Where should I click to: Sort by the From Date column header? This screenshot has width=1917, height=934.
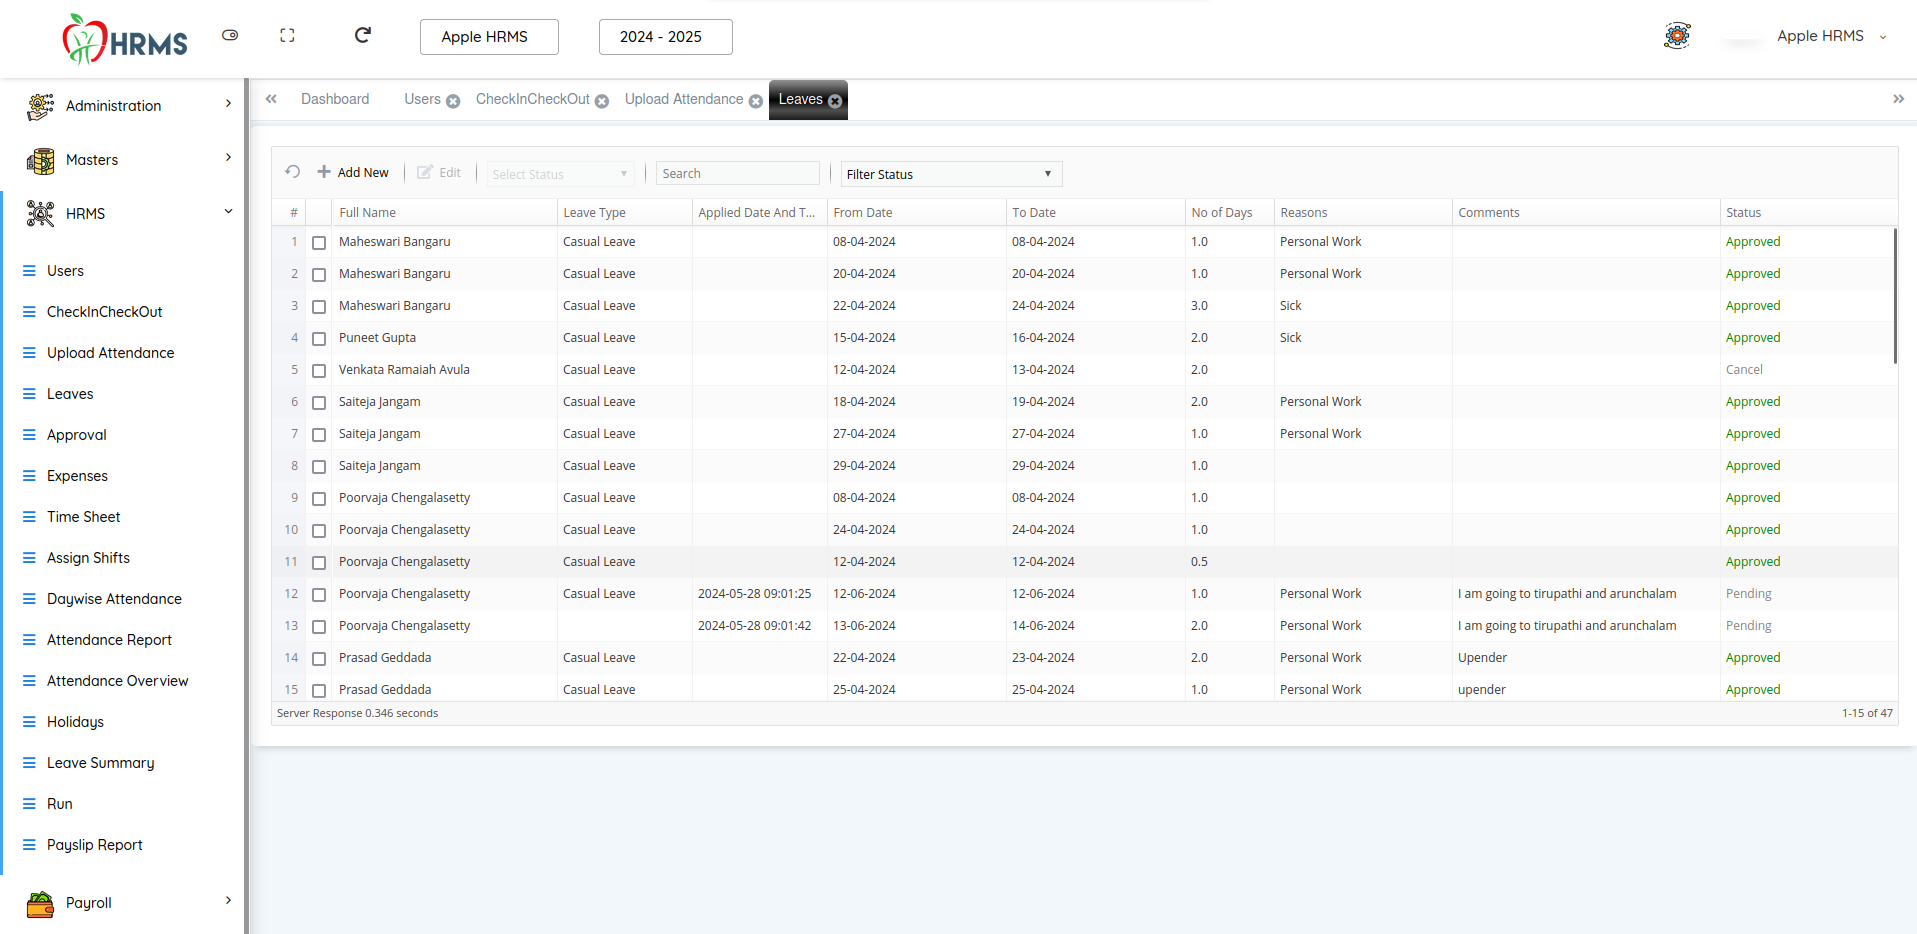click(917, 212)
